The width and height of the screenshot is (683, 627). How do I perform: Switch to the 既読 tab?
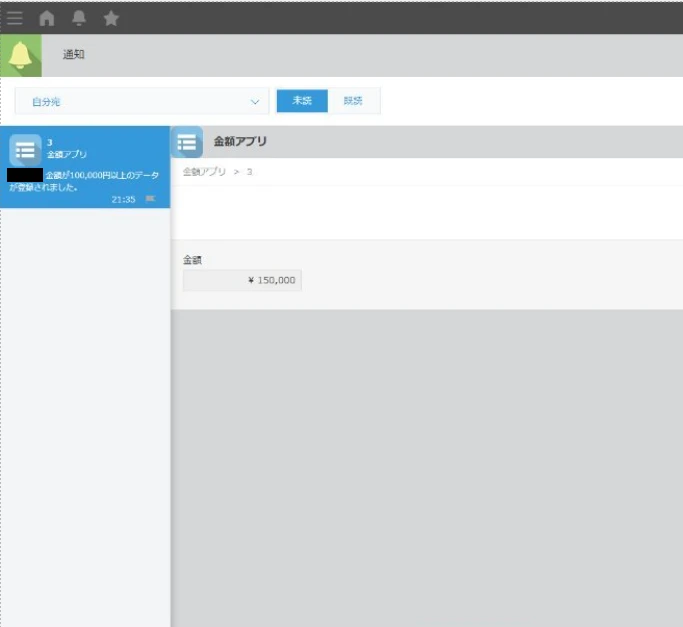(x=353, y=101)
